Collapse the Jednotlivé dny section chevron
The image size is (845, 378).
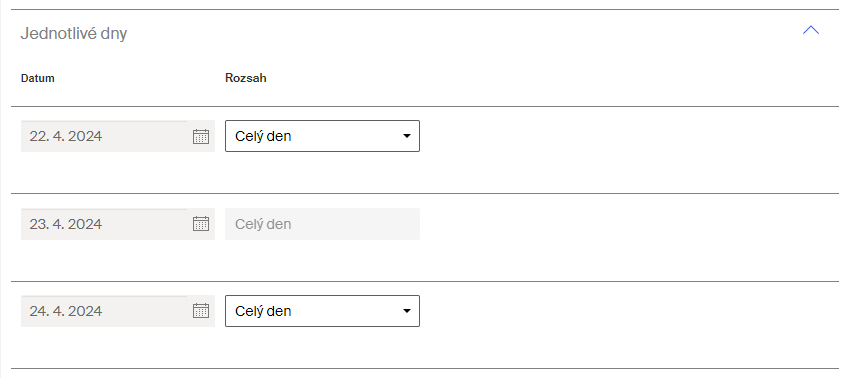[811, 30]
